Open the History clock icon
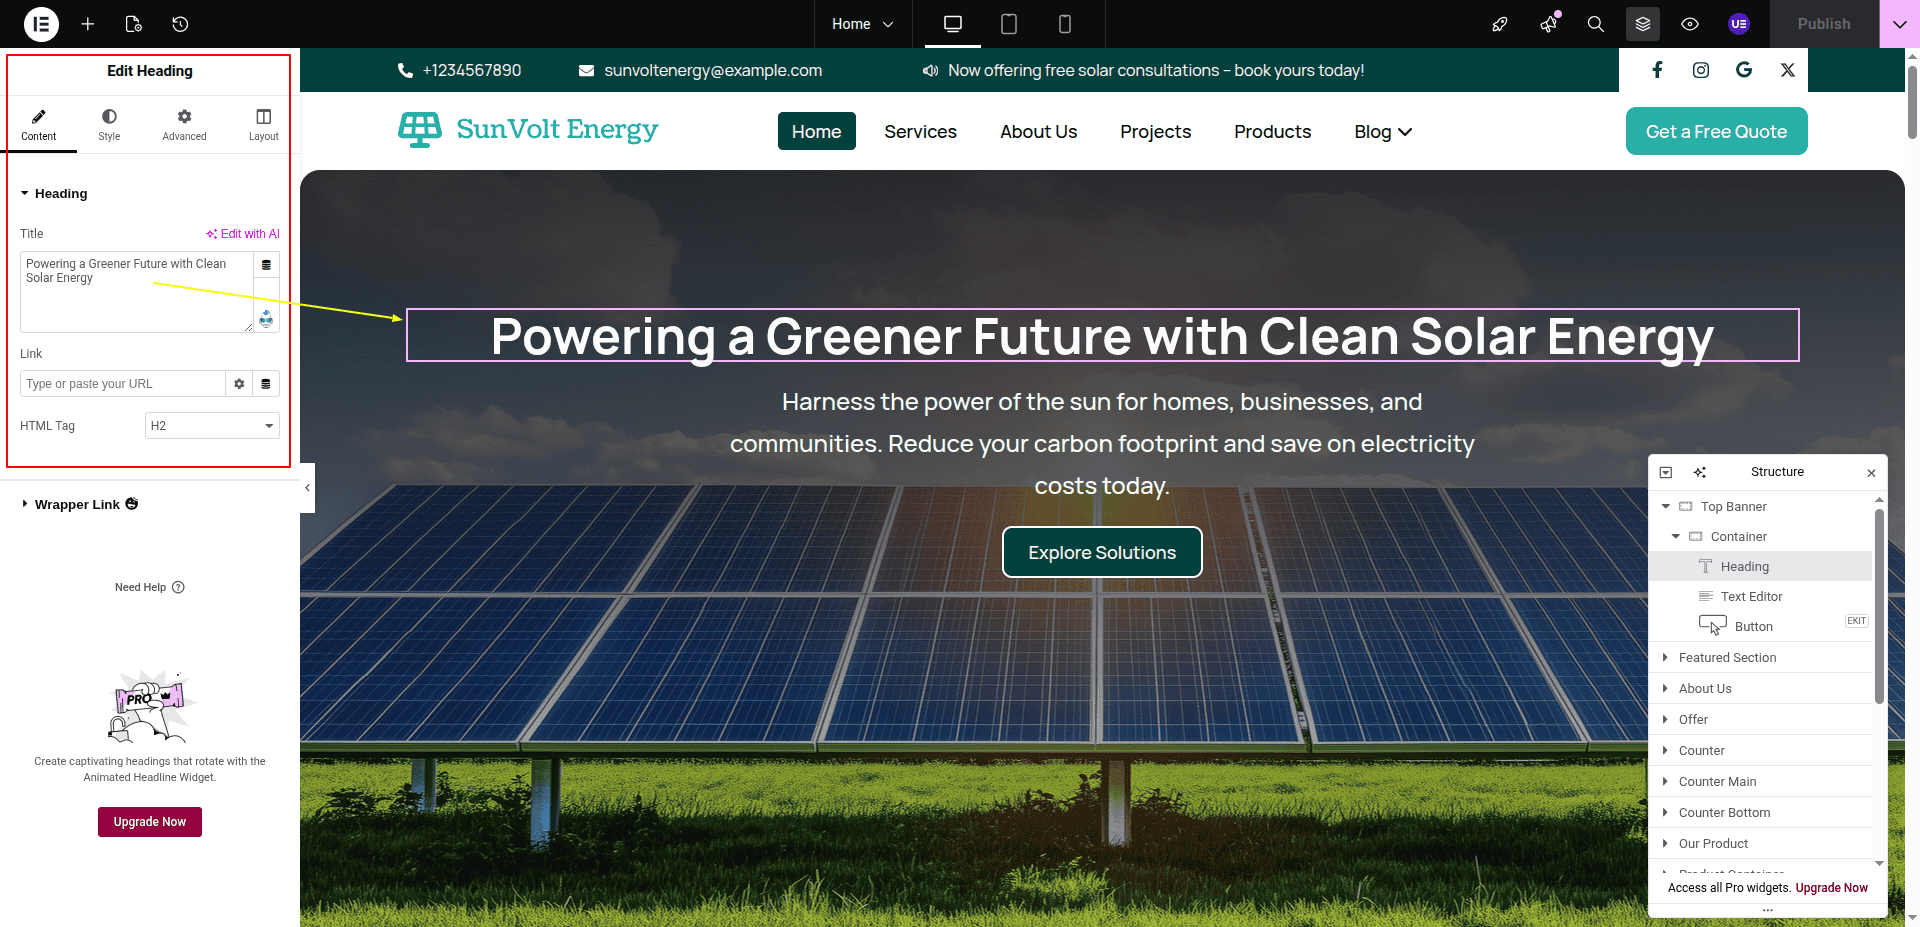This screenshot has height=927, width=1920. tap(180, 24)
